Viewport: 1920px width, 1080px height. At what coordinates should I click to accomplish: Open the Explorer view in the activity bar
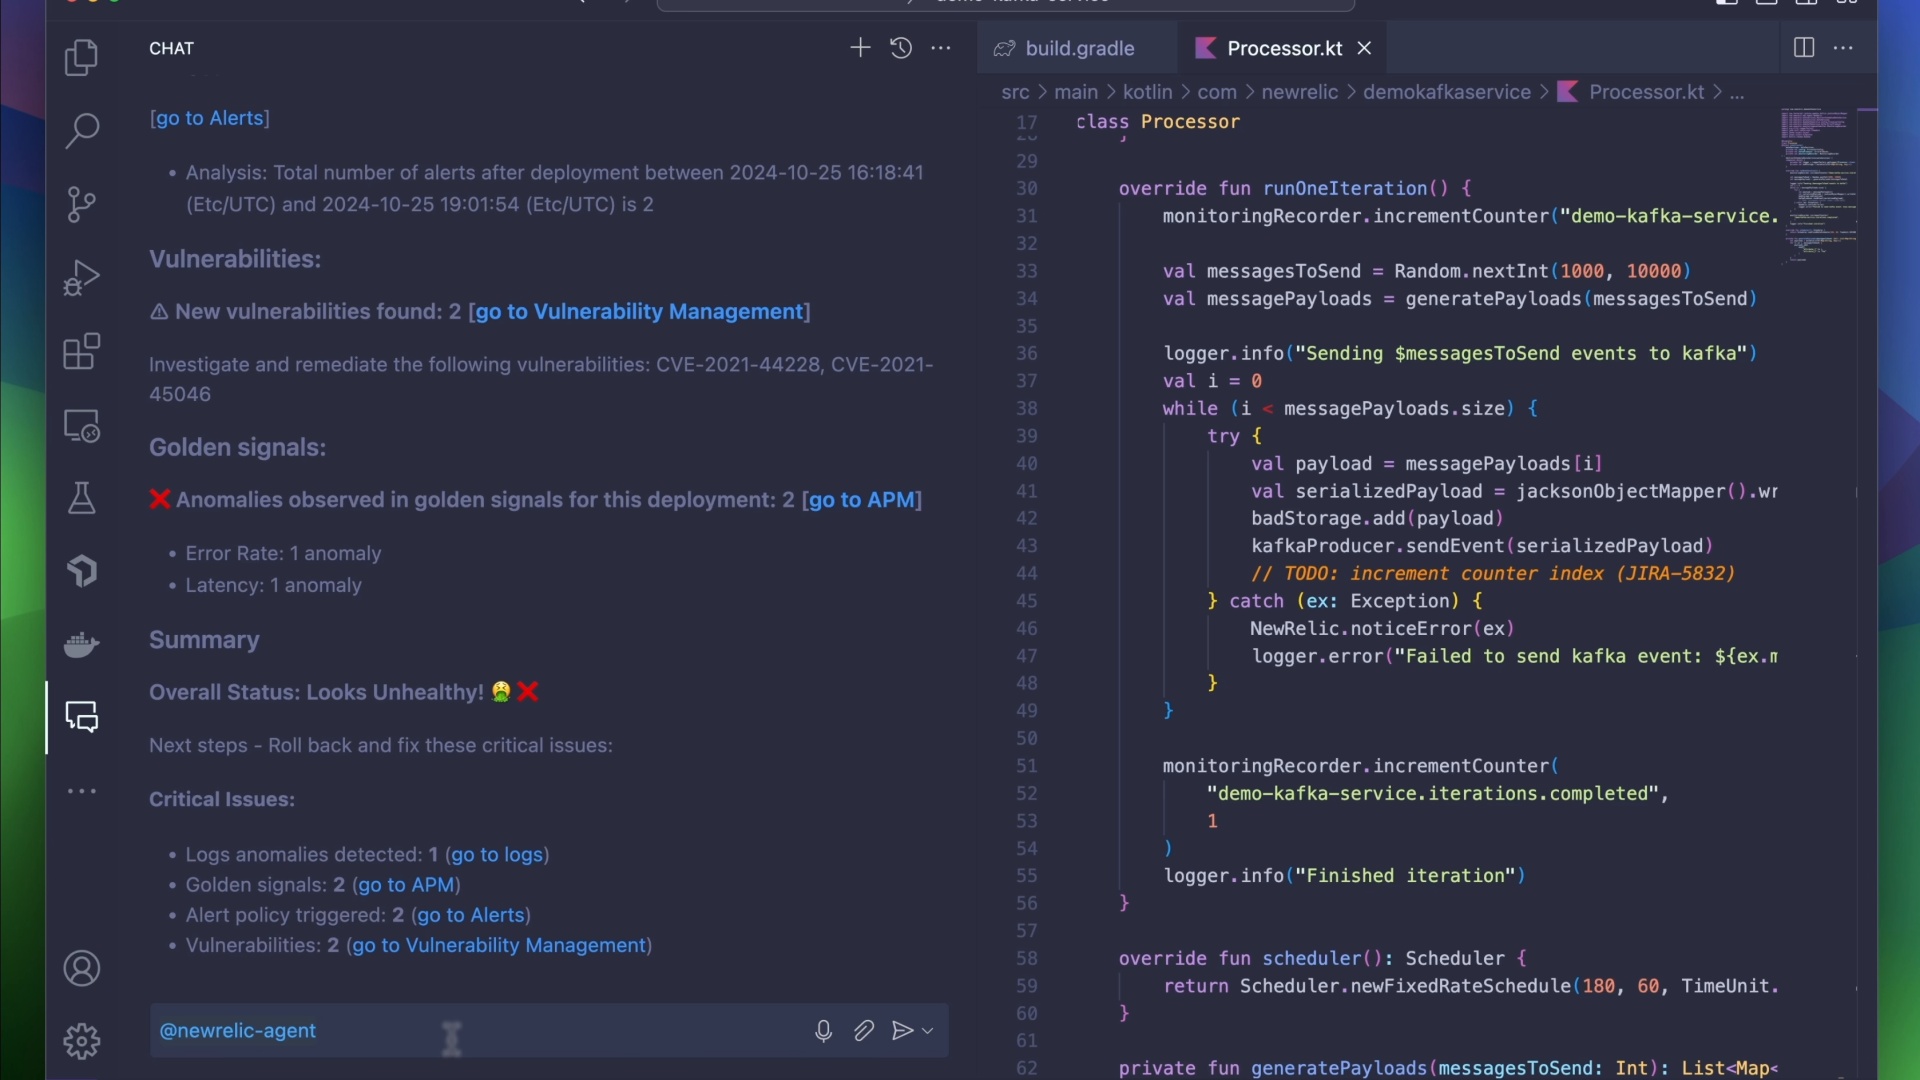(x=81, y=57)
